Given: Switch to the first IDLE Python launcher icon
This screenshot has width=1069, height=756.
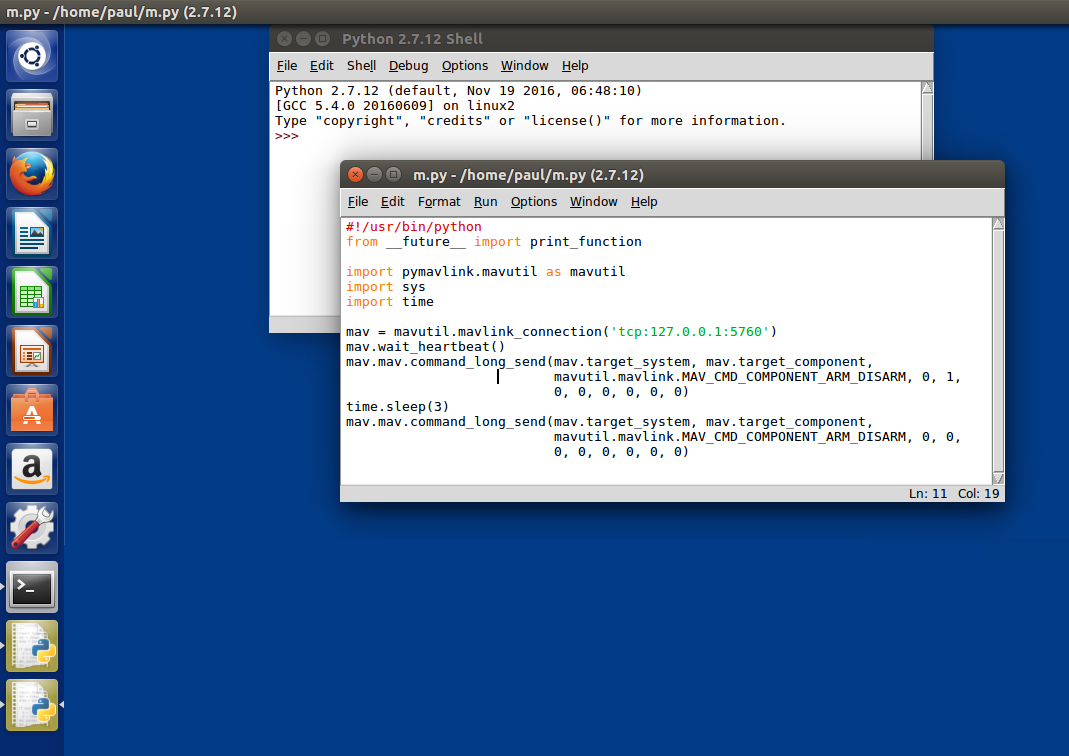Looking at the screenshot, I should [32, 646].
